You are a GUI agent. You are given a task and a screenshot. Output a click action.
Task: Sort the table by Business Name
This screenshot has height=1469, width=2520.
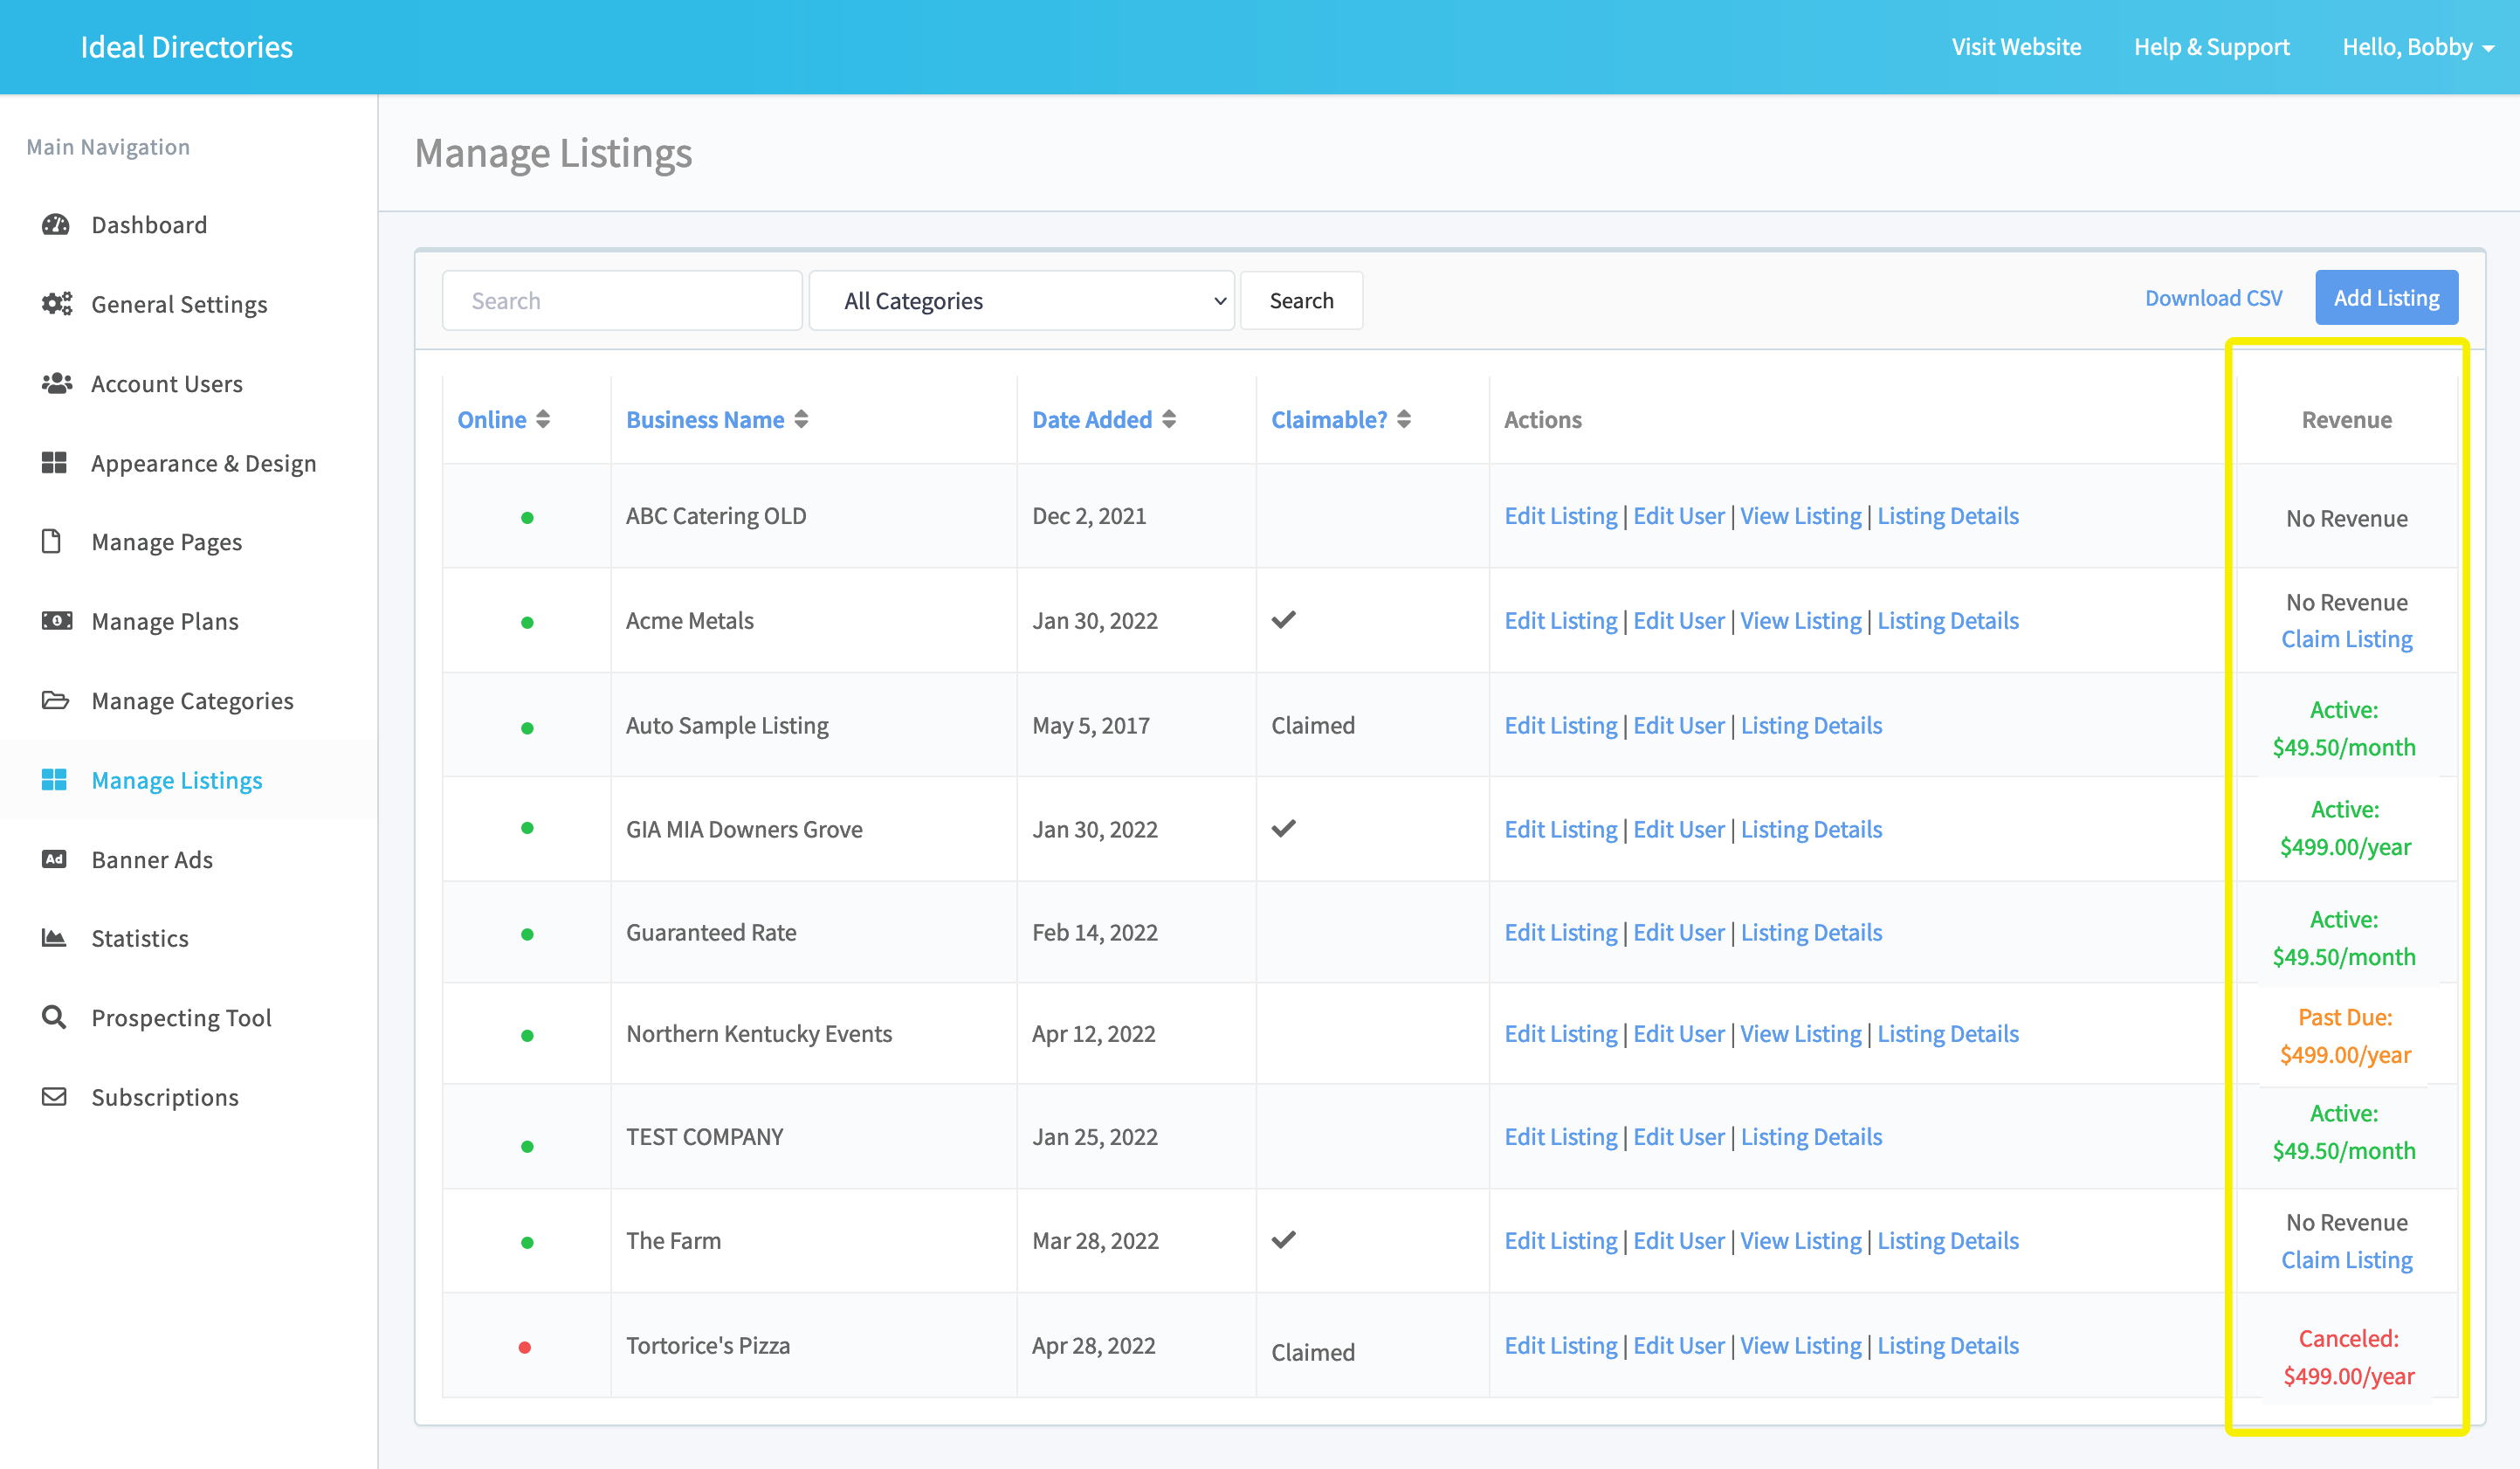tap(705, 420)
